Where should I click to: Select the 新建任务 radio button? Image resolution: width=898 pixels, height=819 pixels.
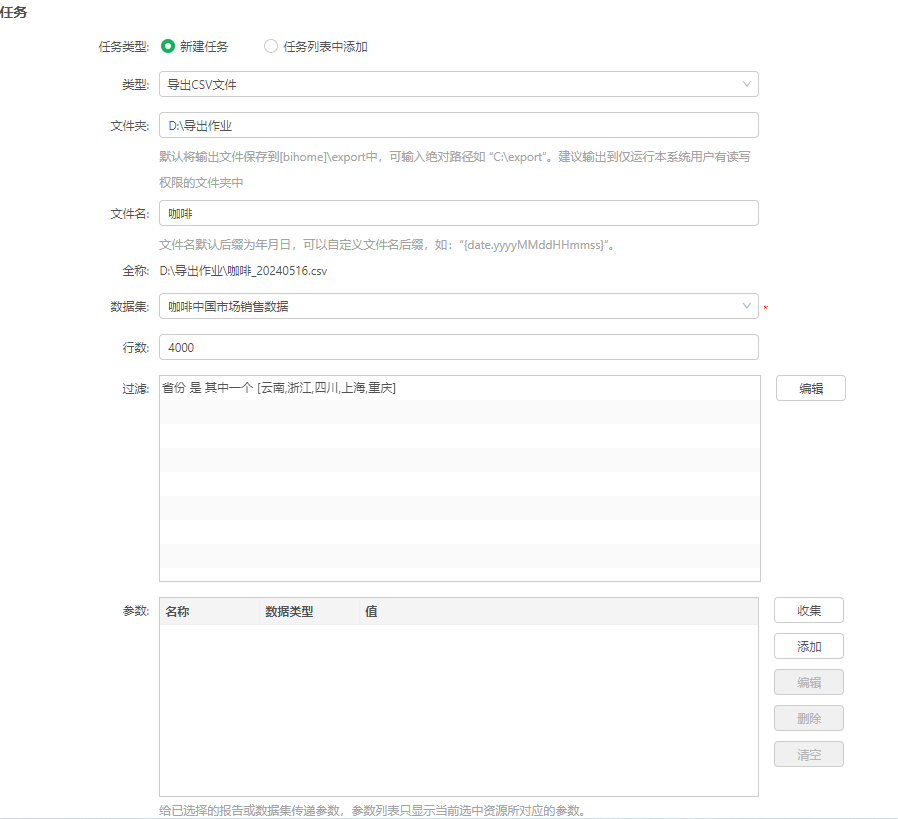pyautogui.click(x=168, y=46)
